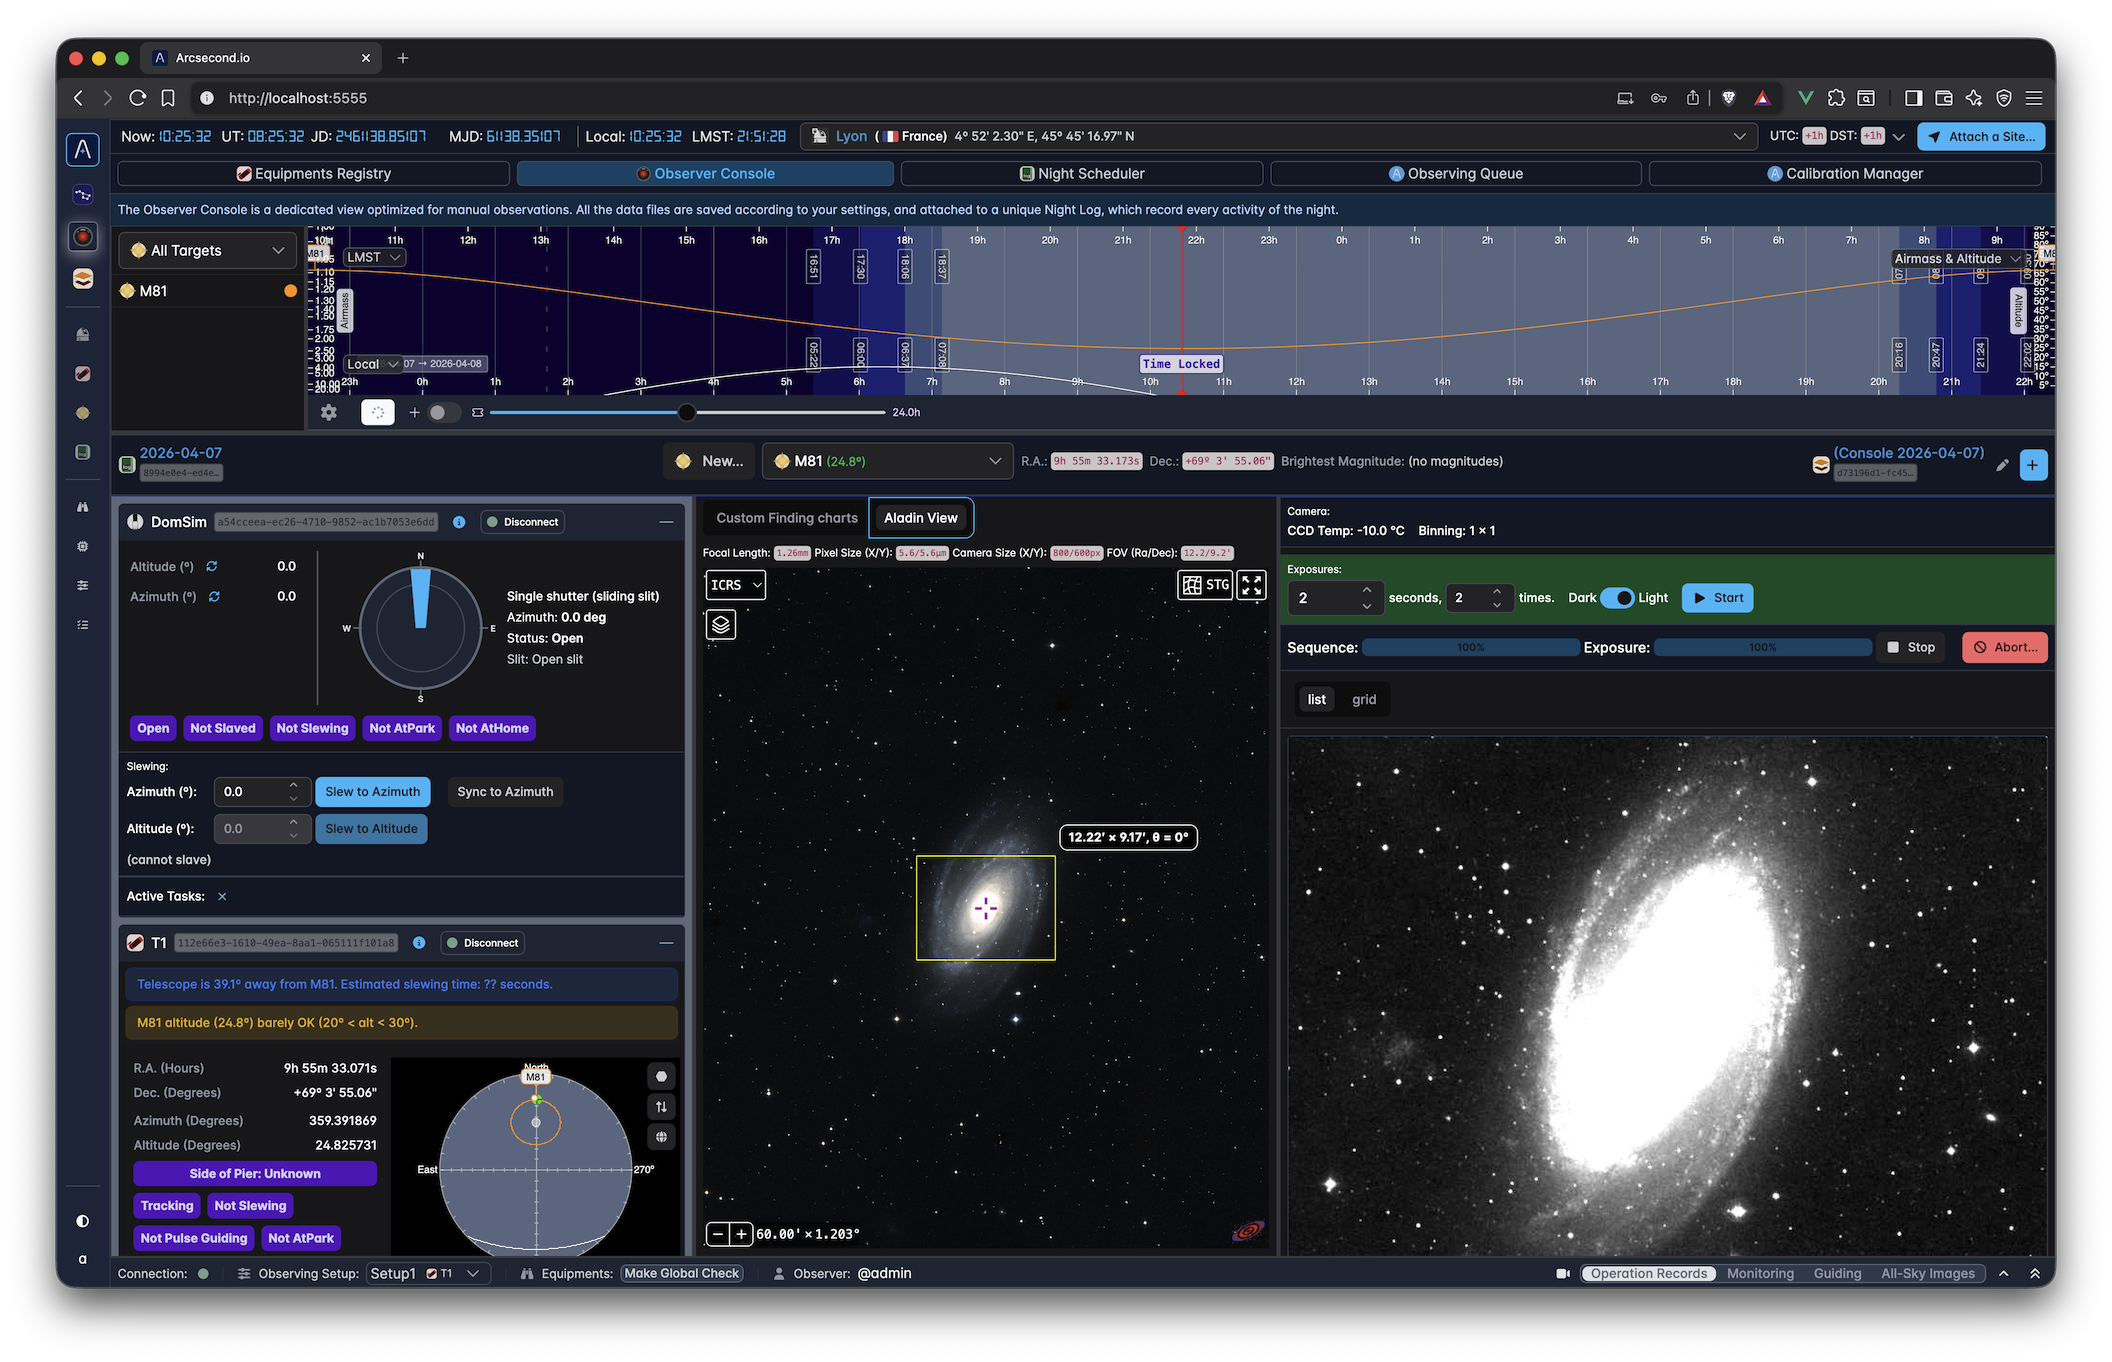Start the exposure sequence

[x=1718, y=598]
